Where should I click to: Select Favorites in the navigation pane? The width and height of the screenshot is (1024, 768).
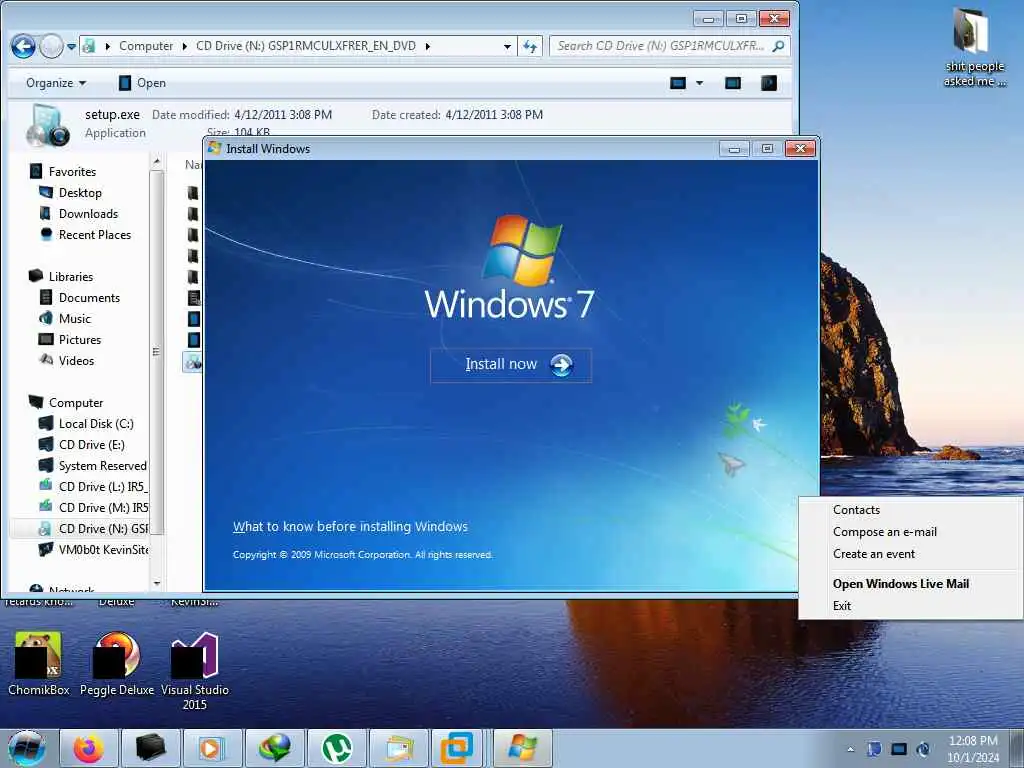point(72,172)
